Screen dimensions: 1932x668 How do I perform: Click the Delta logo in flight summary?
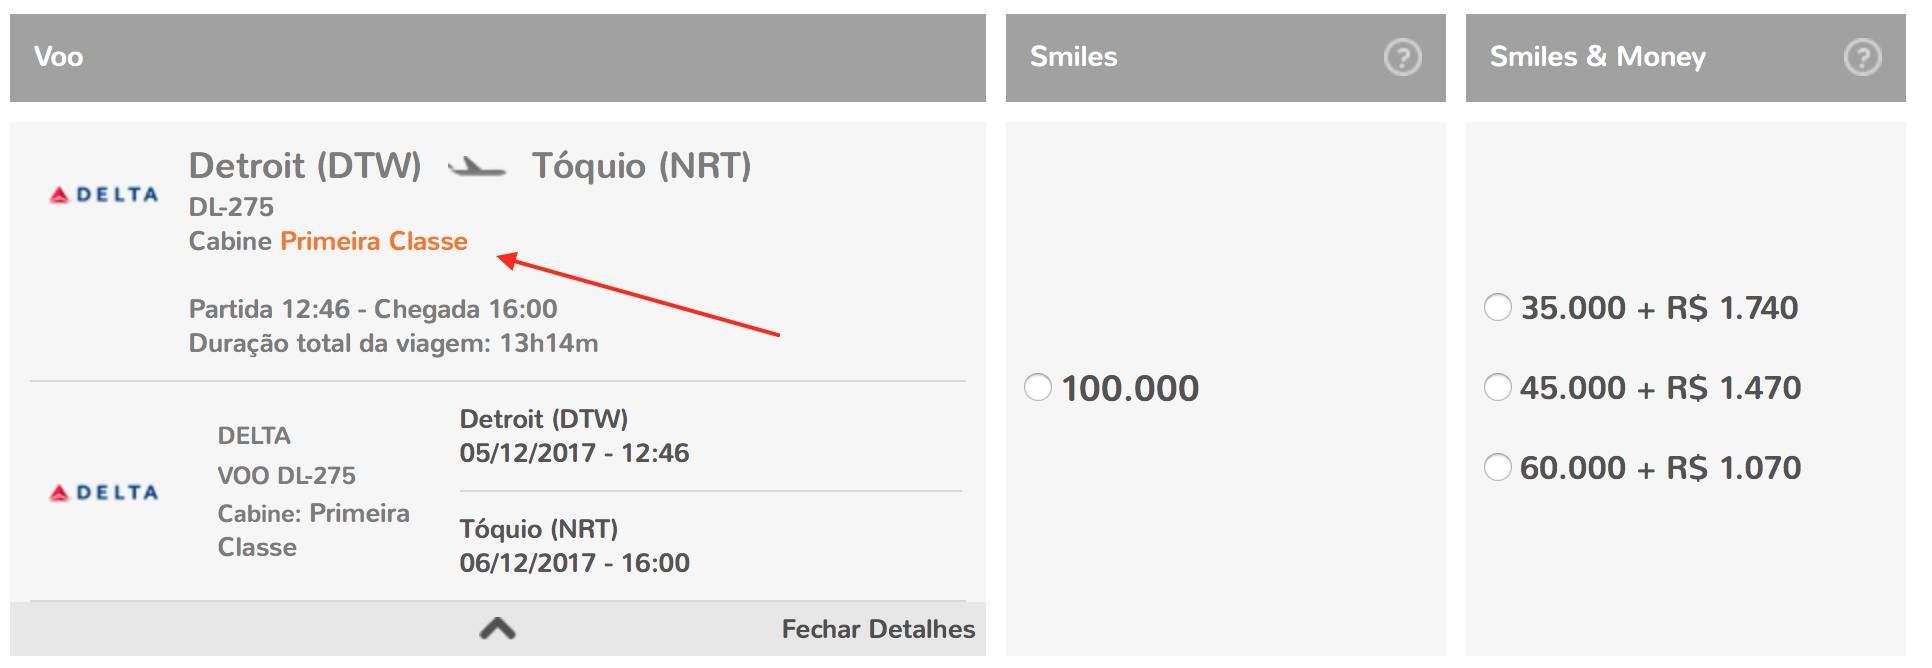(104, 195)
